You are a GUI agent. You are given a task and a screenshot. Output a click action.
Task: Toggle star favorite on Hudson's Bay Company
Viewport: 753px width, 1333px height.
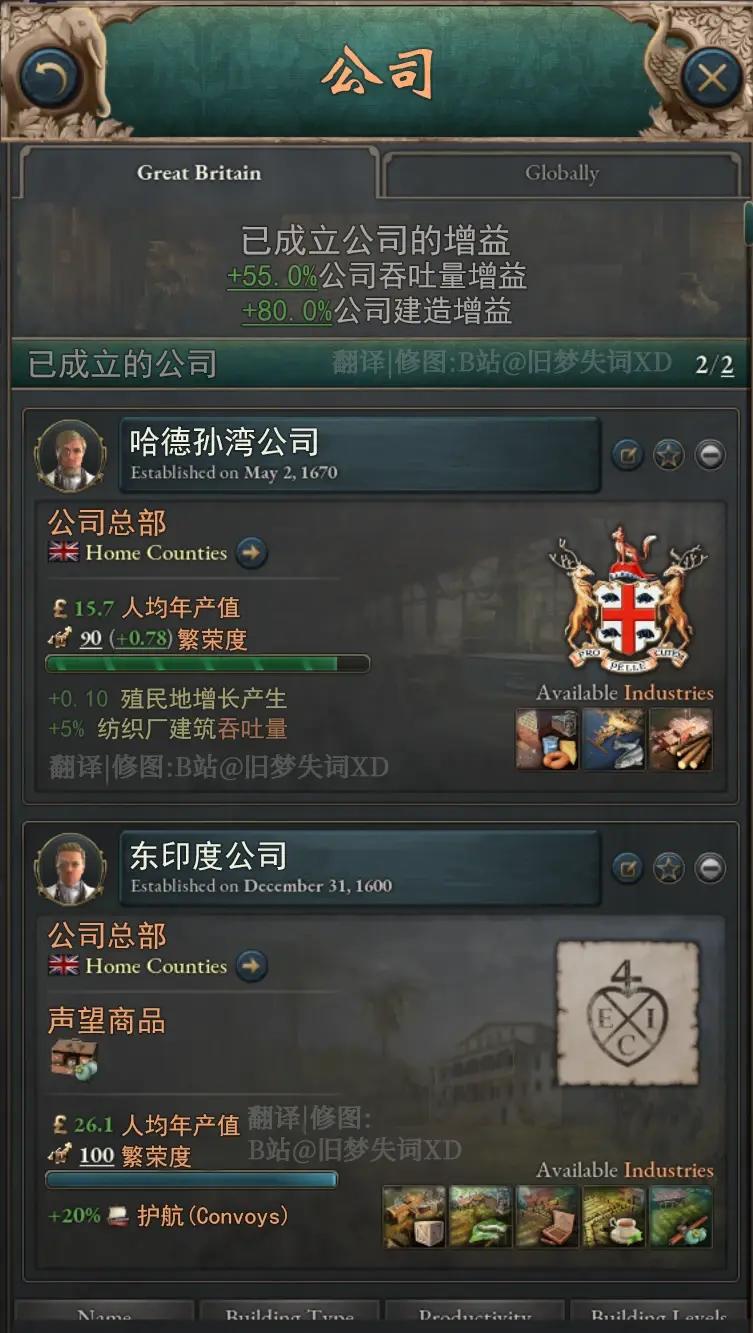pos(668,456)
